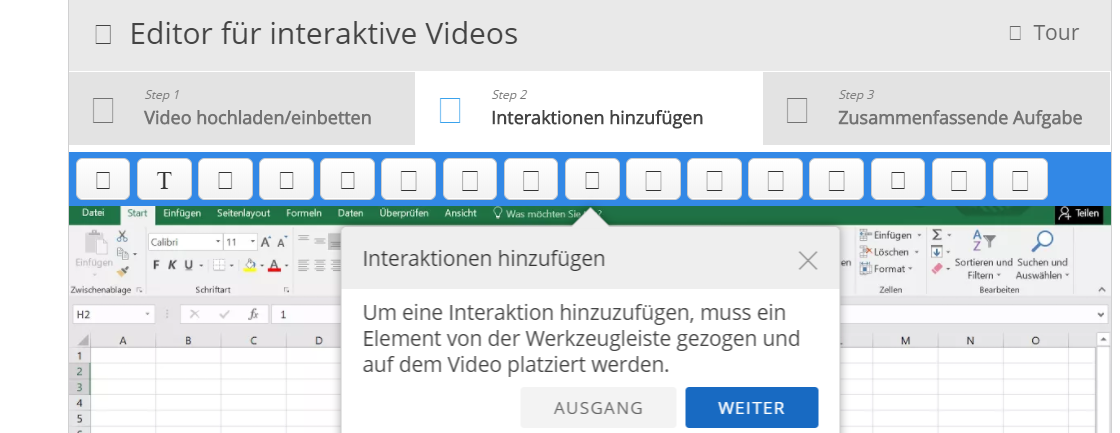Viewport: 1120px width, 433px height.
Task: Click the borders grid icon
Action: point(219,265)
